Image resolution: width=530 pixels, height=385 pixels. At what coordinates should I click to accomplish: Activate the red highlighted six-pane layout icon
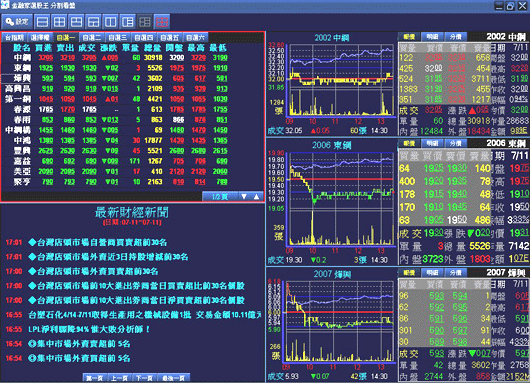(x=162, y=22)
